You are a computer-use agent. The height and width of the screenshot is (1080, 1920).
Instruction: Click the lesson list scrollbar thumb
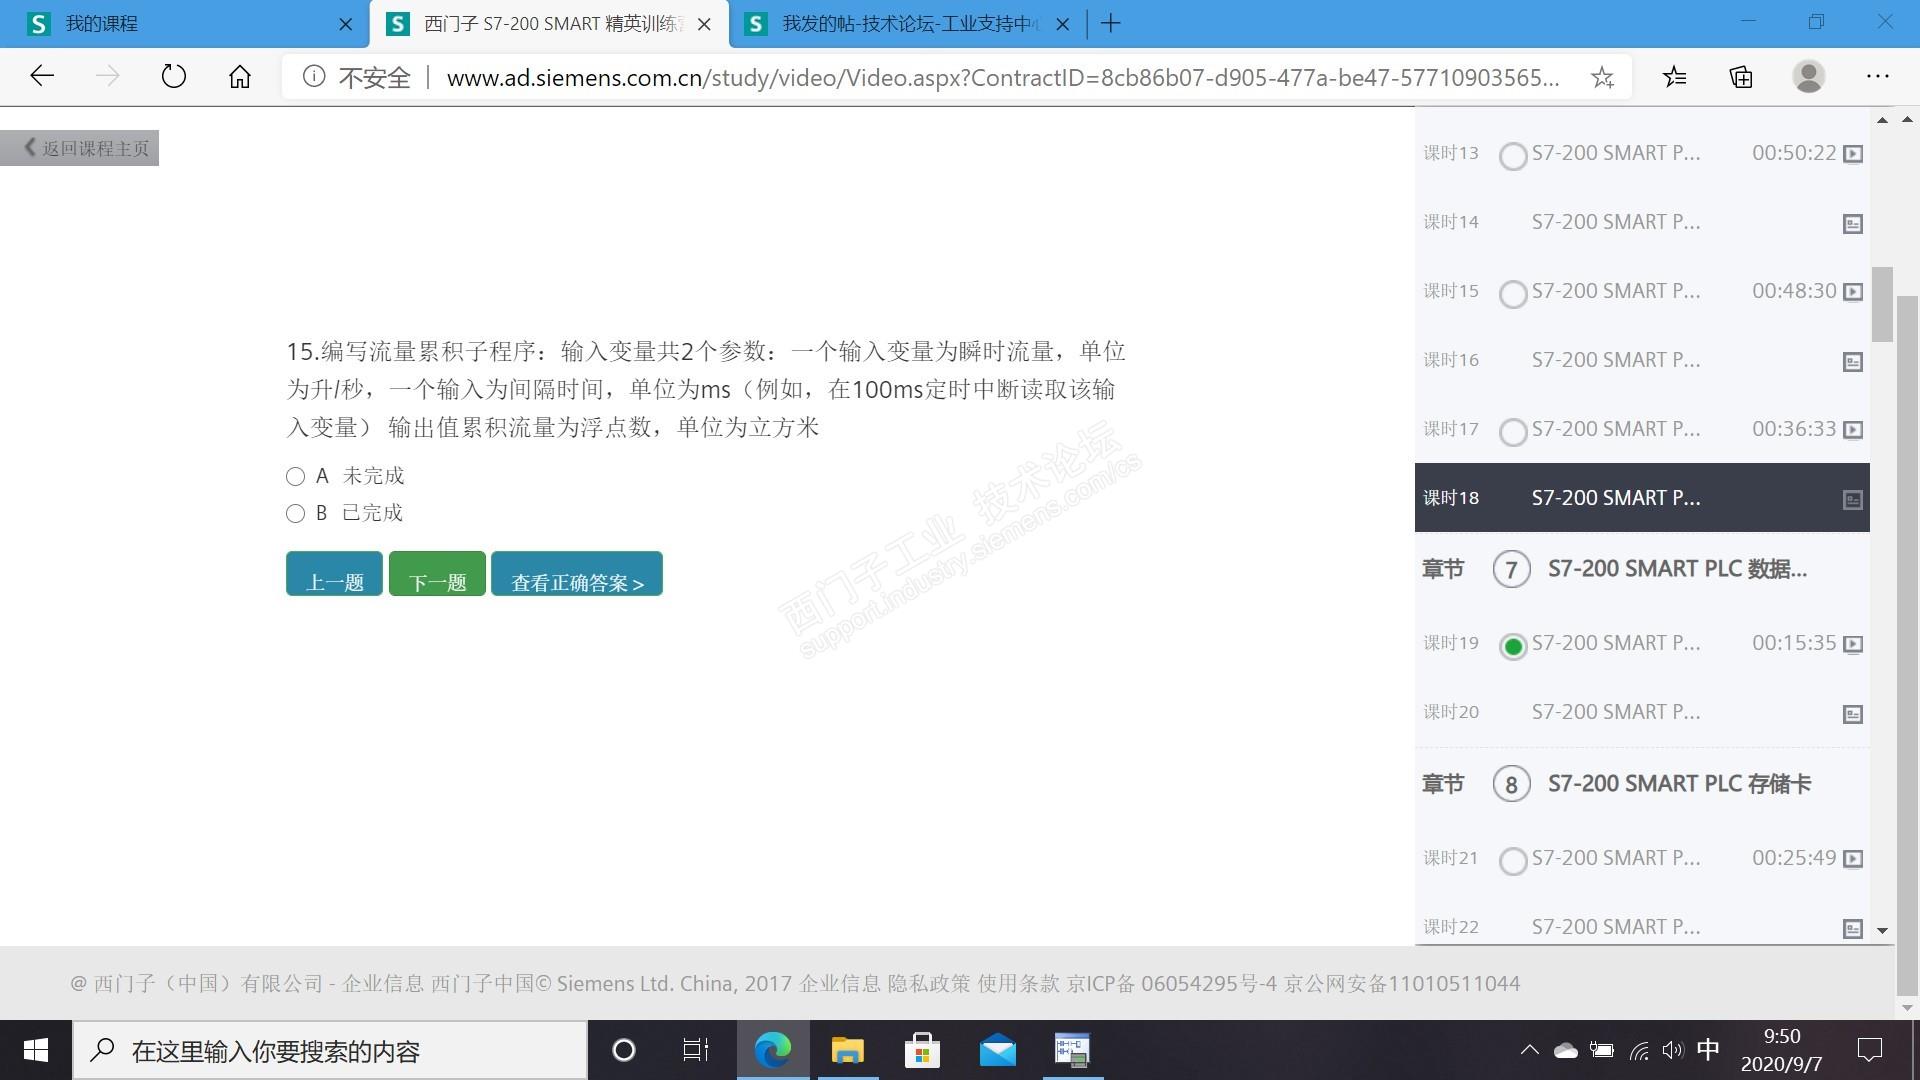(1882, 305)
